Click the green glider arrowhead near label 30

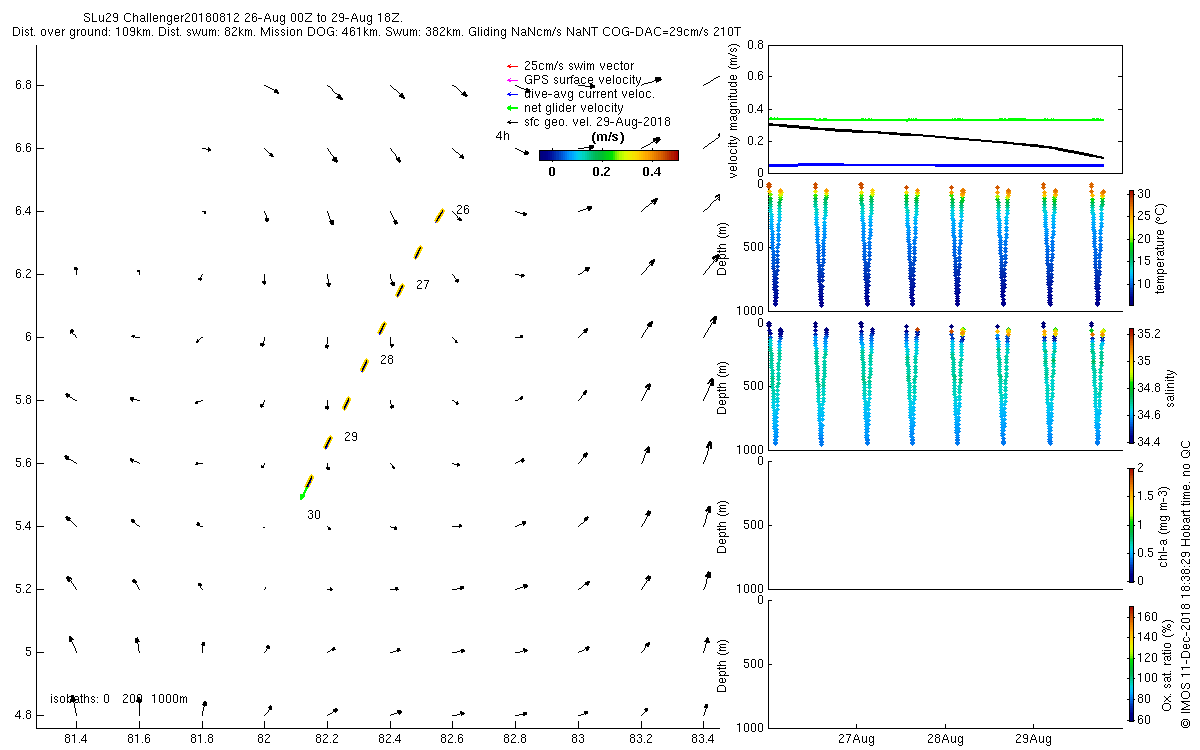[x=302, y=495]
